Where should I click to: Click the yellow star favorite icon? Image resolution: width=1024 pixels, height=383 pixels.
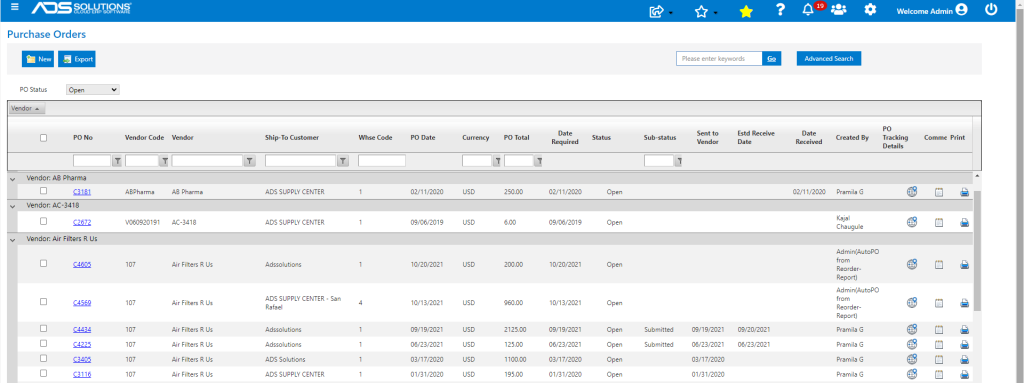tap(746, 11)
